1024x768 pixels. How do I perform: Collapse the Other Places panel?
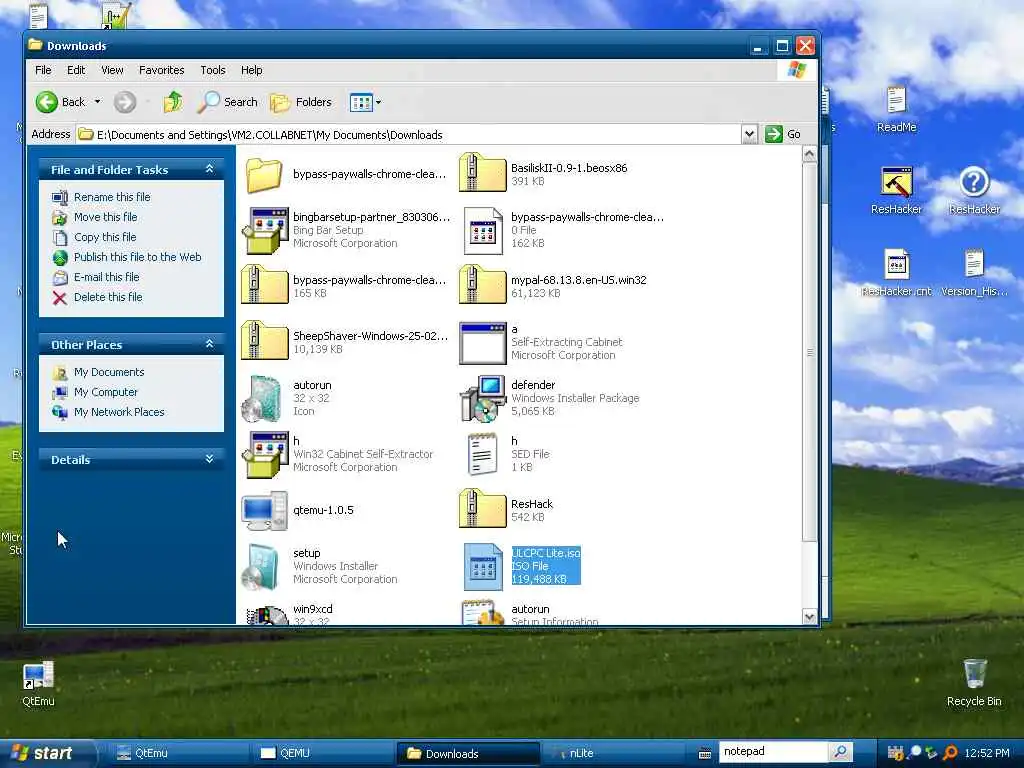210,344
